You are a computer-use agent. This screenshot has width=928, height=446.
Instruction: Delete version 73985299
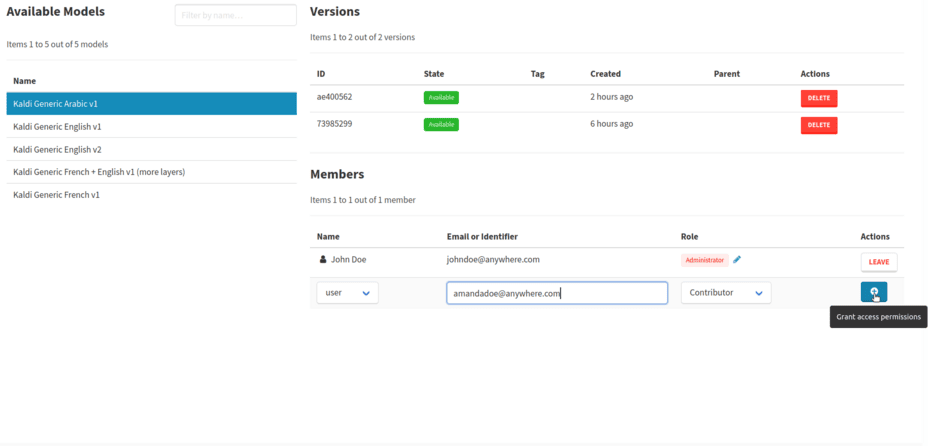click(x=818, y=125)
